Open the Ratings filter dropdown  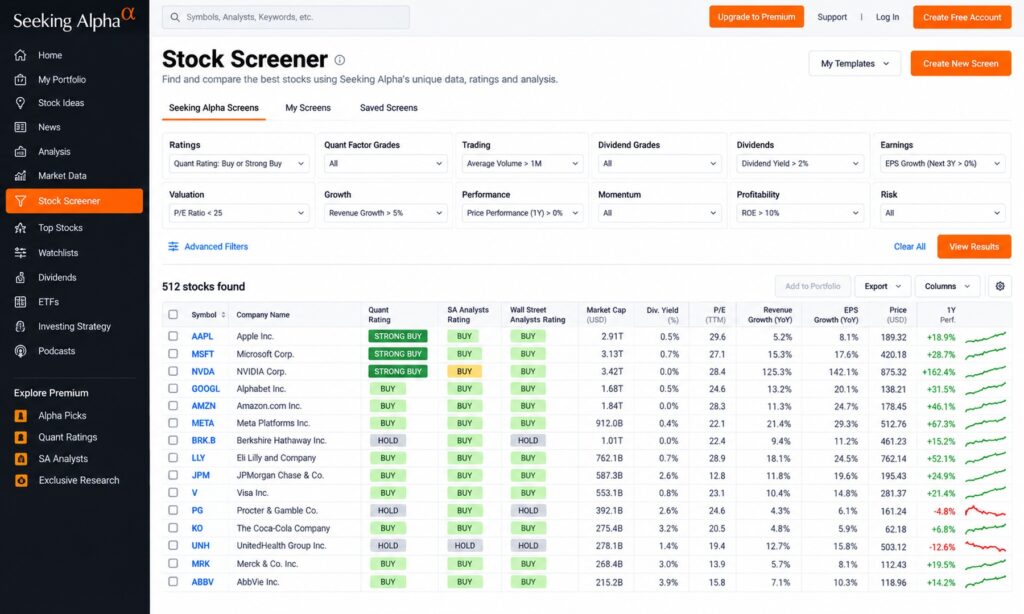point(238,164)
